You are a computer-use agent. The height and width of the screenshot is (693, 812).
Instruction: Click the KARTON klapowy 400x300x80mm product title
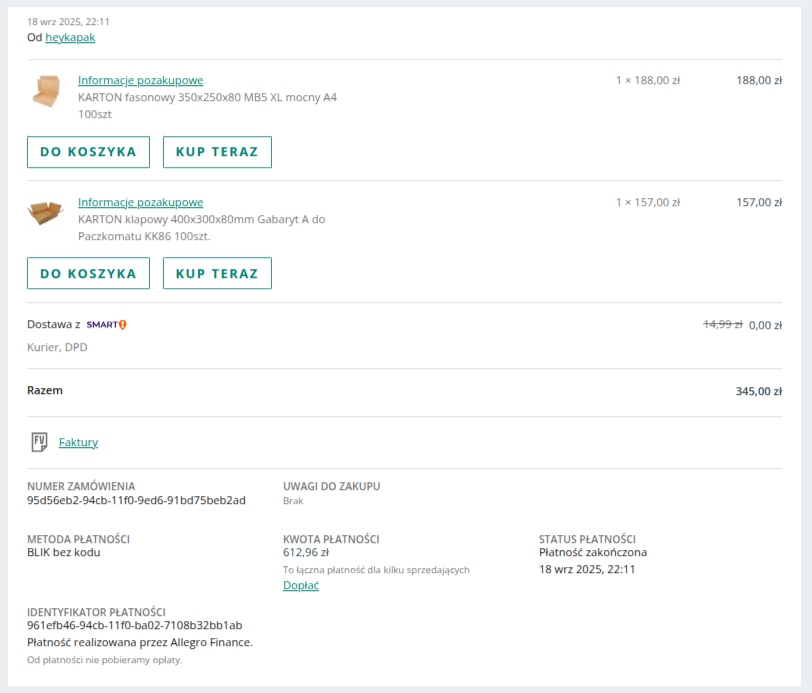click(201, 219)
